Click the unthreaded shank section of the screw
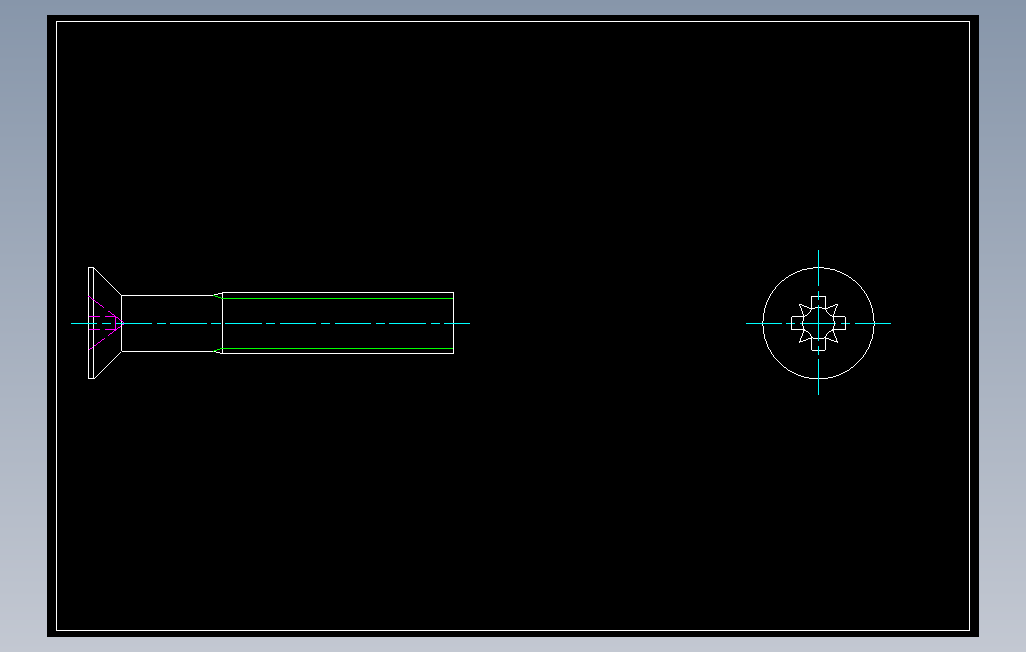 [171, 323]
